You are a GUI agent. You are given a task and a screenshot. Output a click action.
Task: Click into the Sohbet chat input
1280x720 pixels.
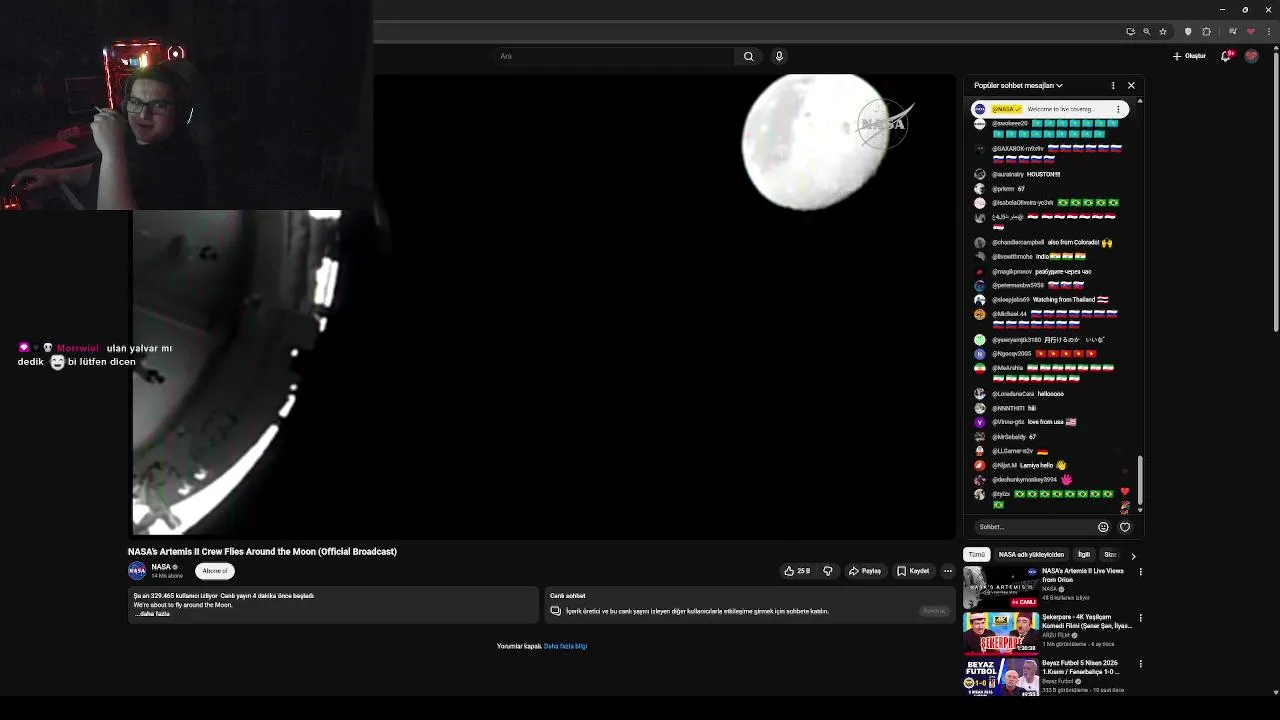tap(1033, 527)
